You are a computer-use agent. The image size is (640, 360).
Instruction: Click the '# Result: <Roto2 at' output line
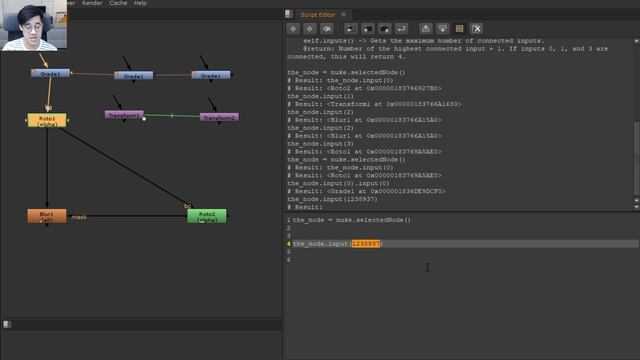tap(364, 88)
